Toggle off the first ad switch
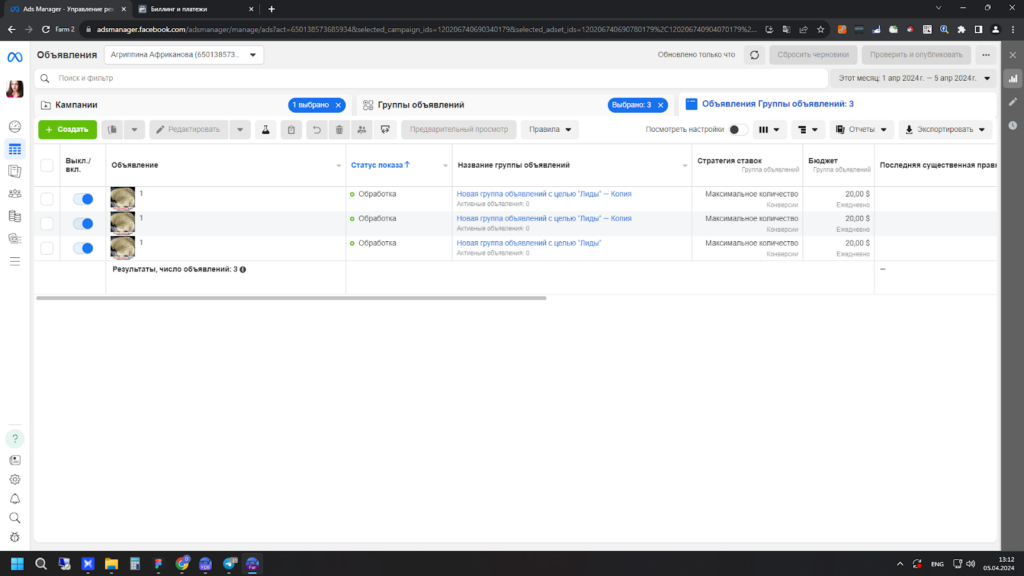 pyautogui.click(x=83, y=199)
